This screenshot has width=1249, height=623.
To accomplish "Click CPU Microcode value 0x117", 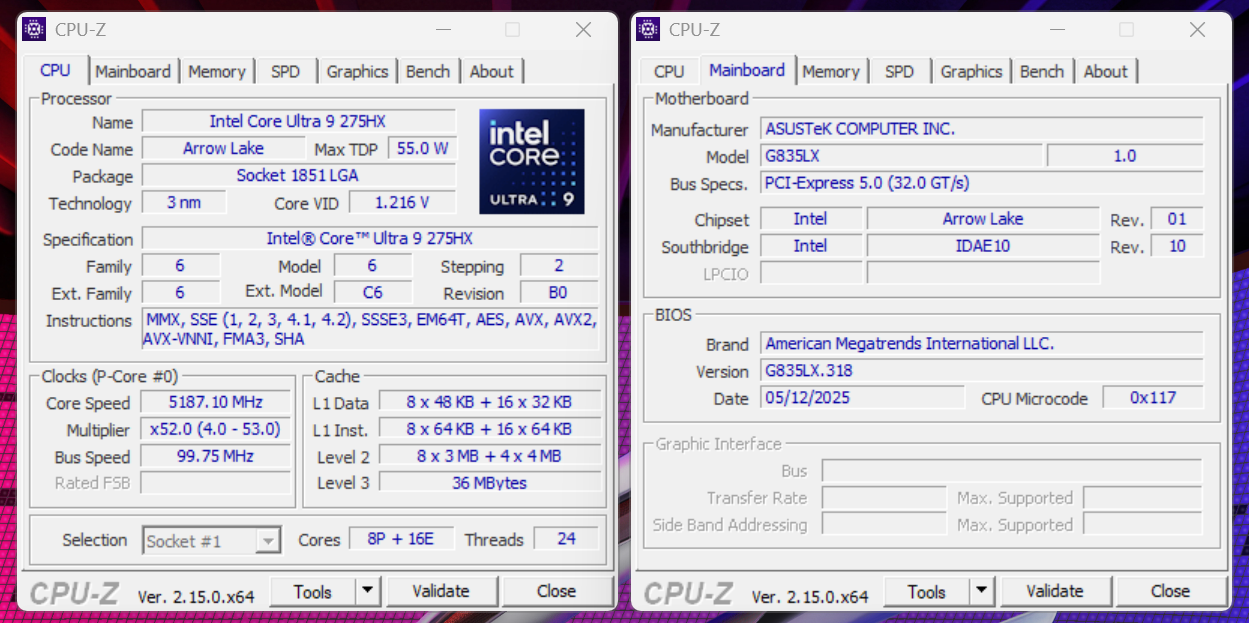I will 1153,397.
